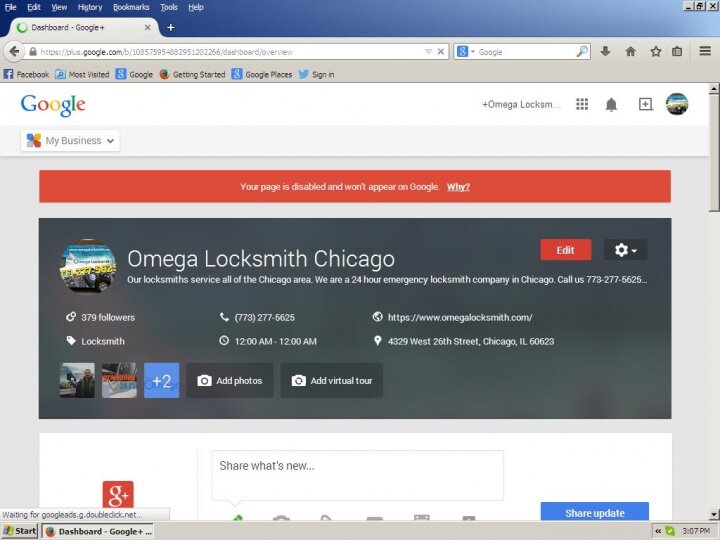Click Omega Locksmith profile picture
Image resolution: width=720 pixels, height=540 pixels.
coord(88,266)
